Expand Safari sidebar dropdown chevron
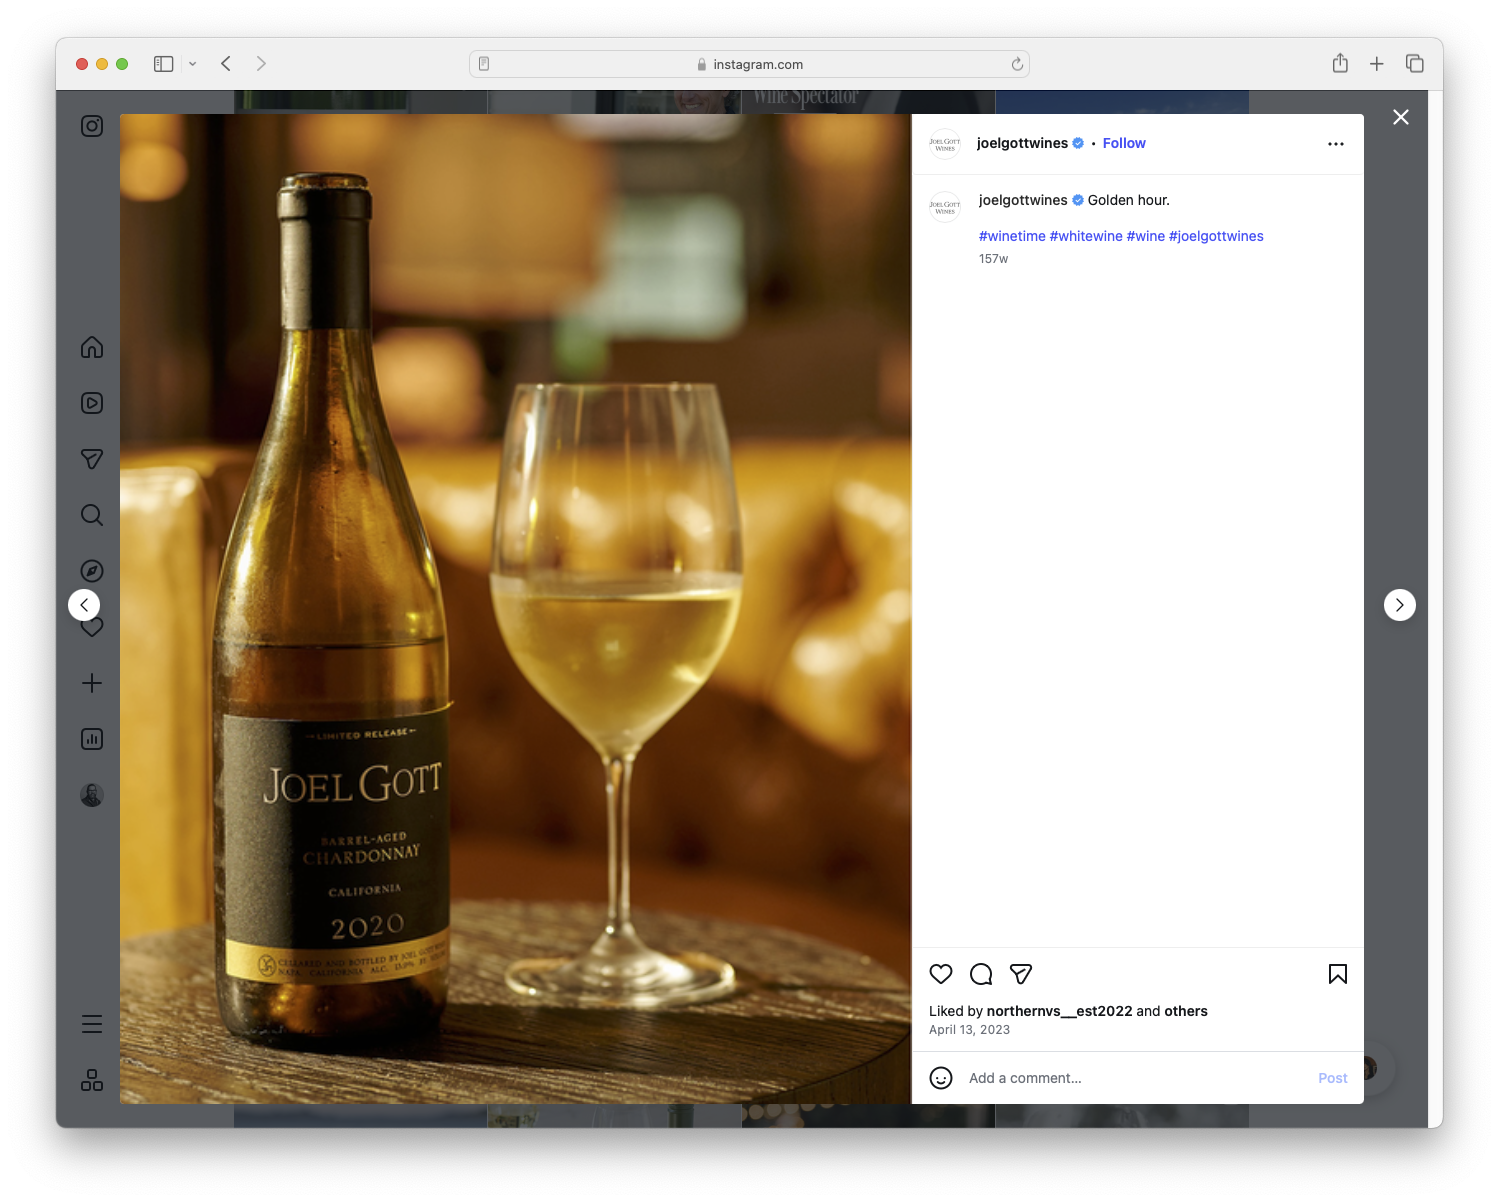Viewport: 1499px width, 1202px height. (x=193, y=64)
